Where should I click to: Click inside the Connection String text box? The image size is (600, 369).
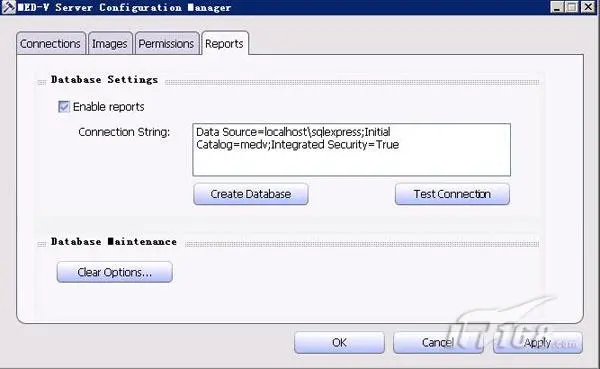[351, 150]
